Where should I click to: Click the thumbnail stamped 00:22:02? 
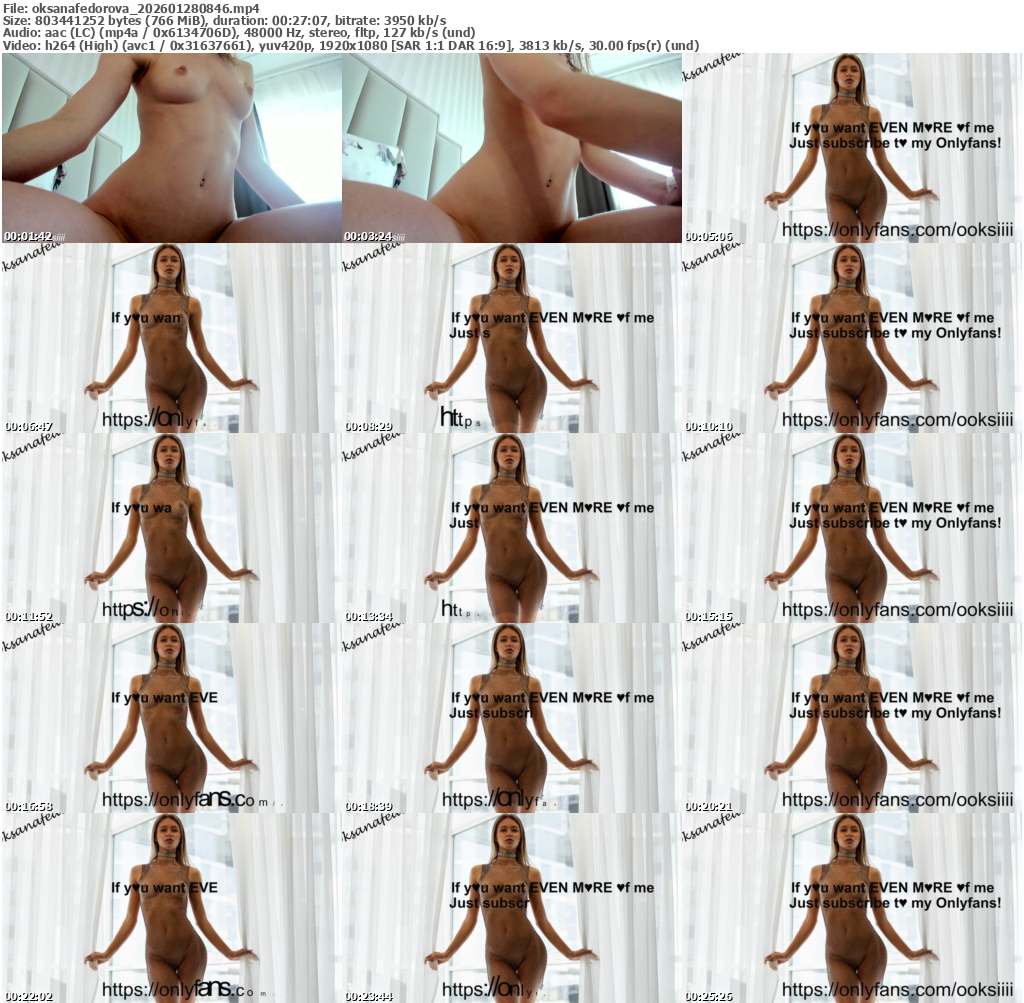coord(172,908)
